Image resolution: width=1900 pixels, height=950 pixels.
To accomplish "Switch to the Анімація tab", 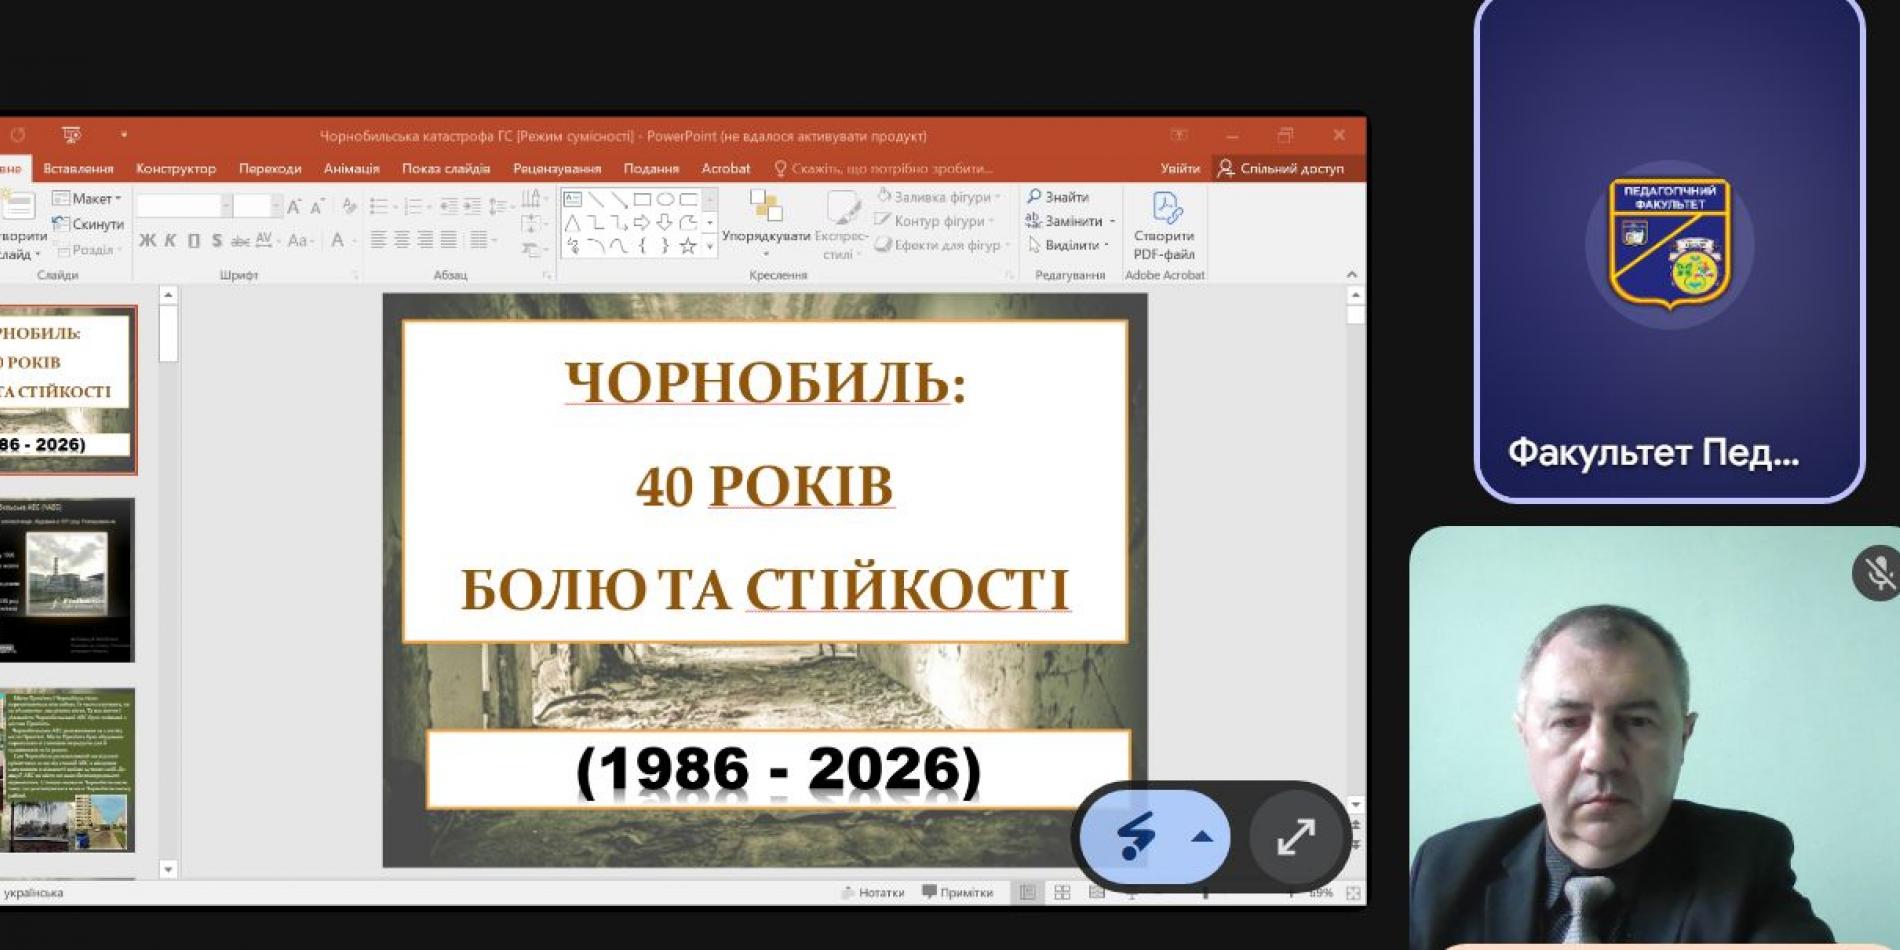I will 351,169.
